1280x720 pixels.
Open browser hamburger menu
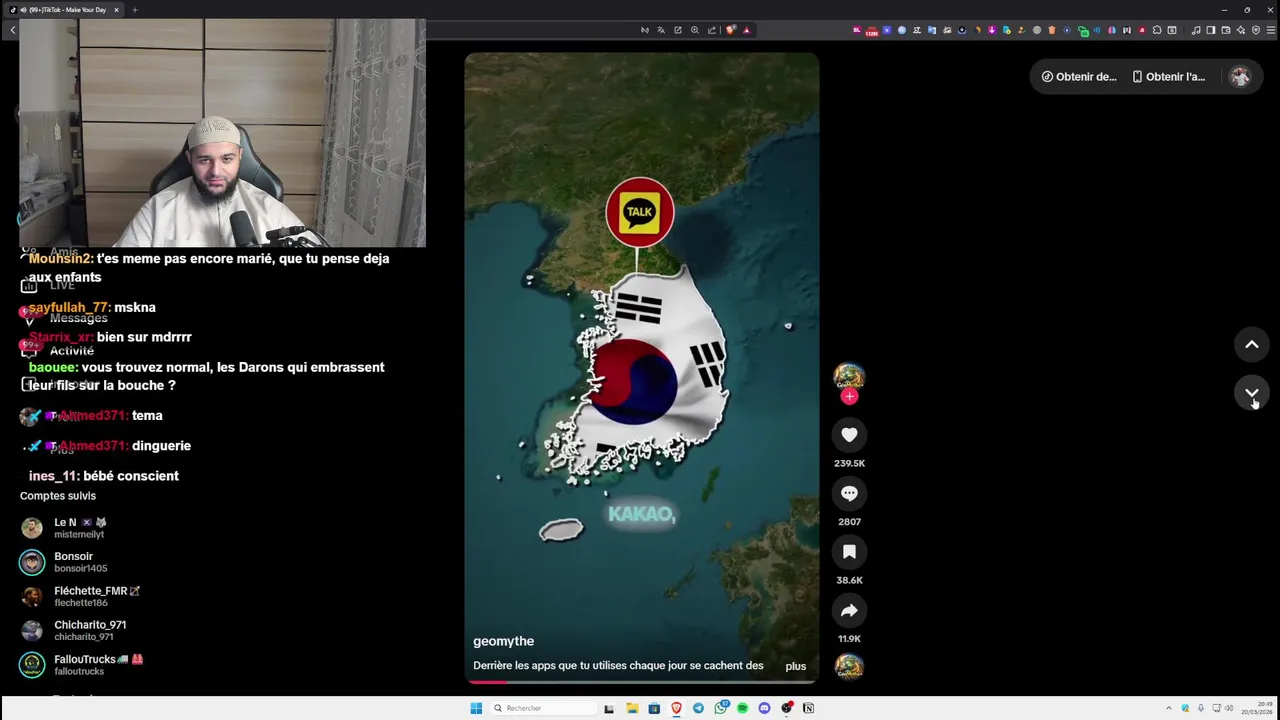[1271, 30]
